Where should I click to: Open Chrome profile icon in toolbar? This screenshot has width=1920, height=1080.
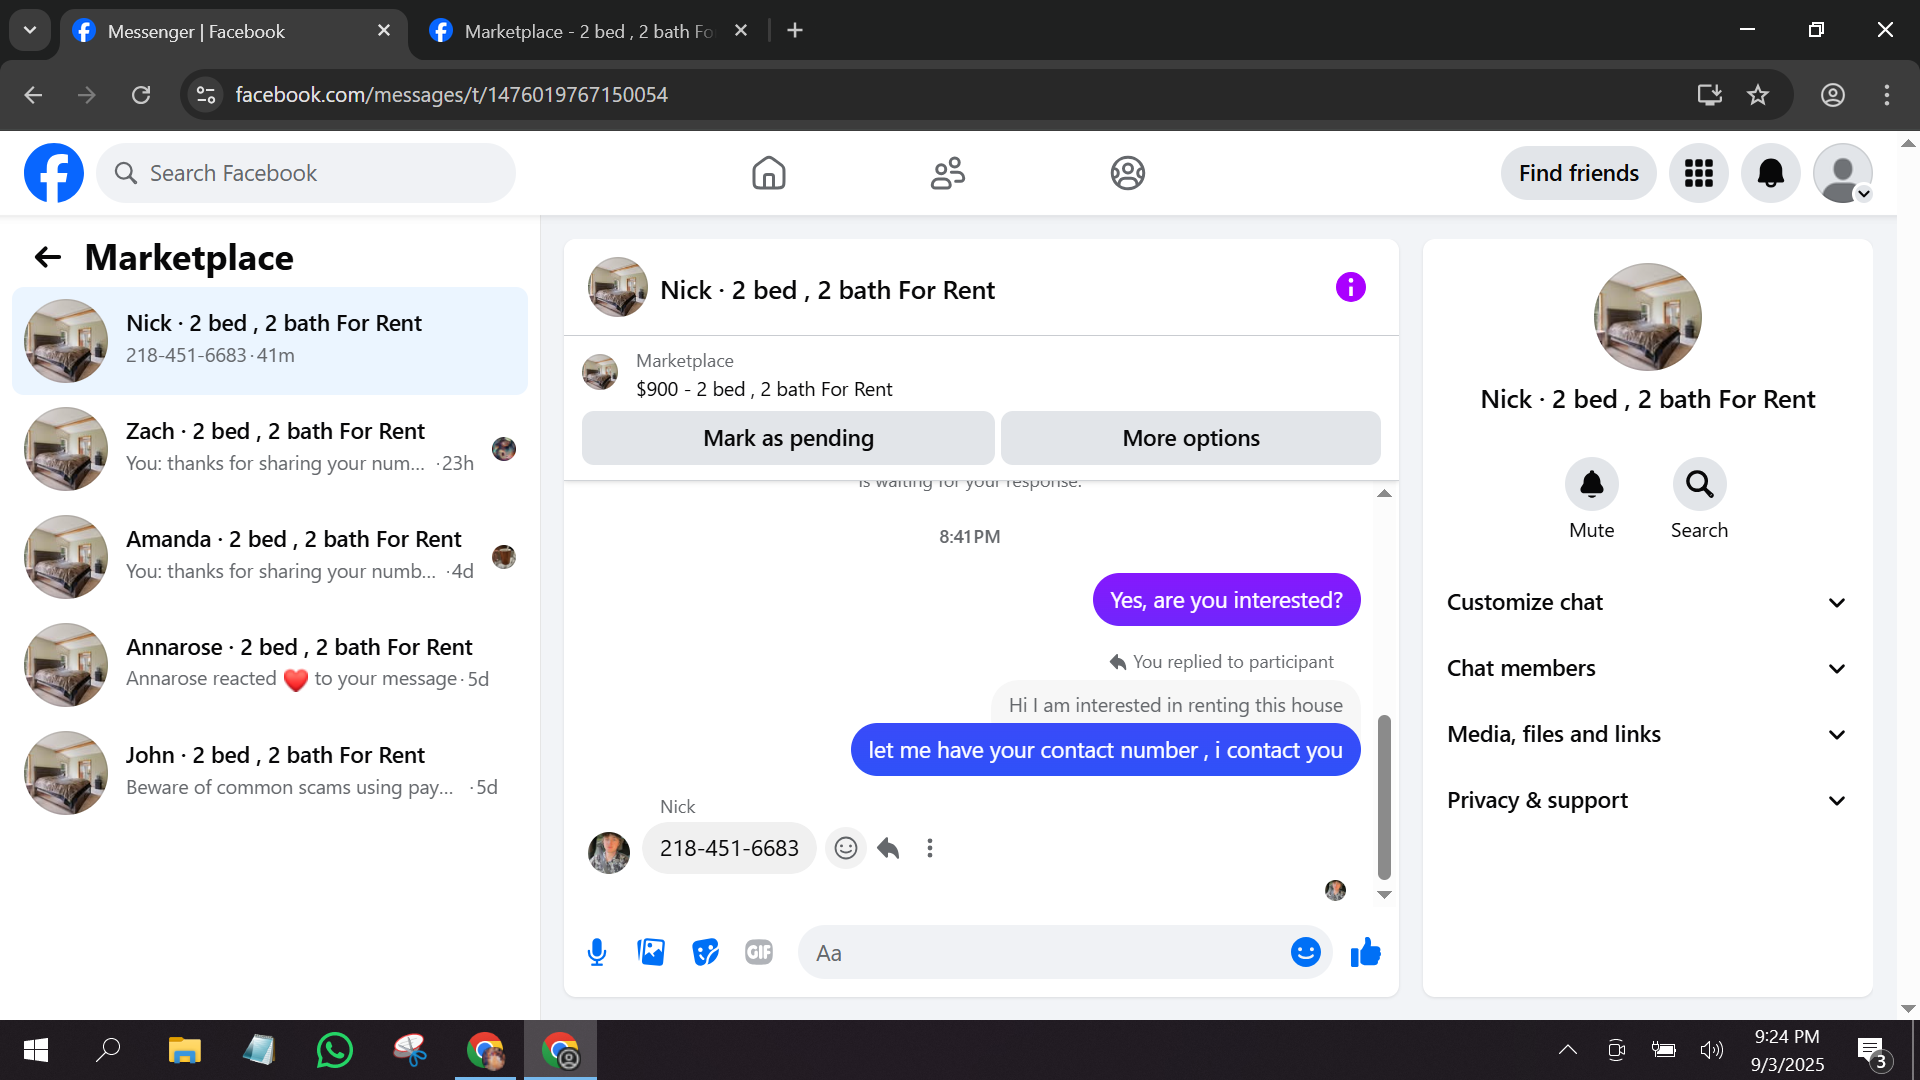(x=1833, y=95)
